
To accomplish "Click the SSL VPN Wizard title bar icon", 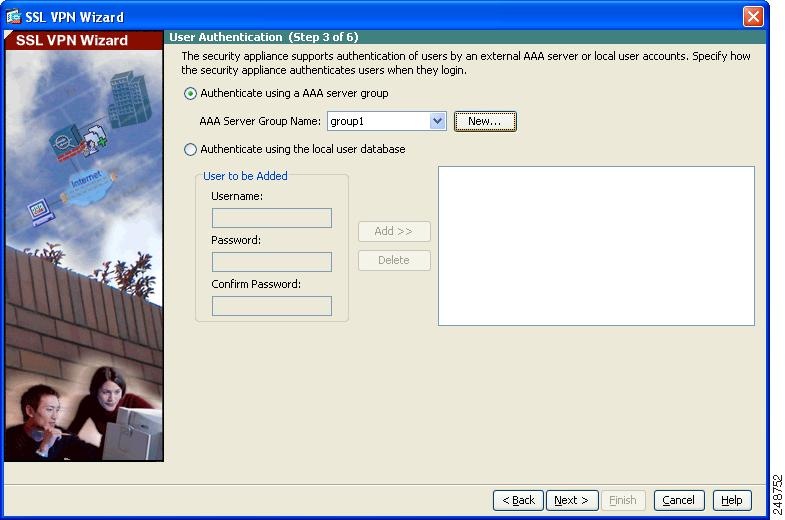I will 14,17.
